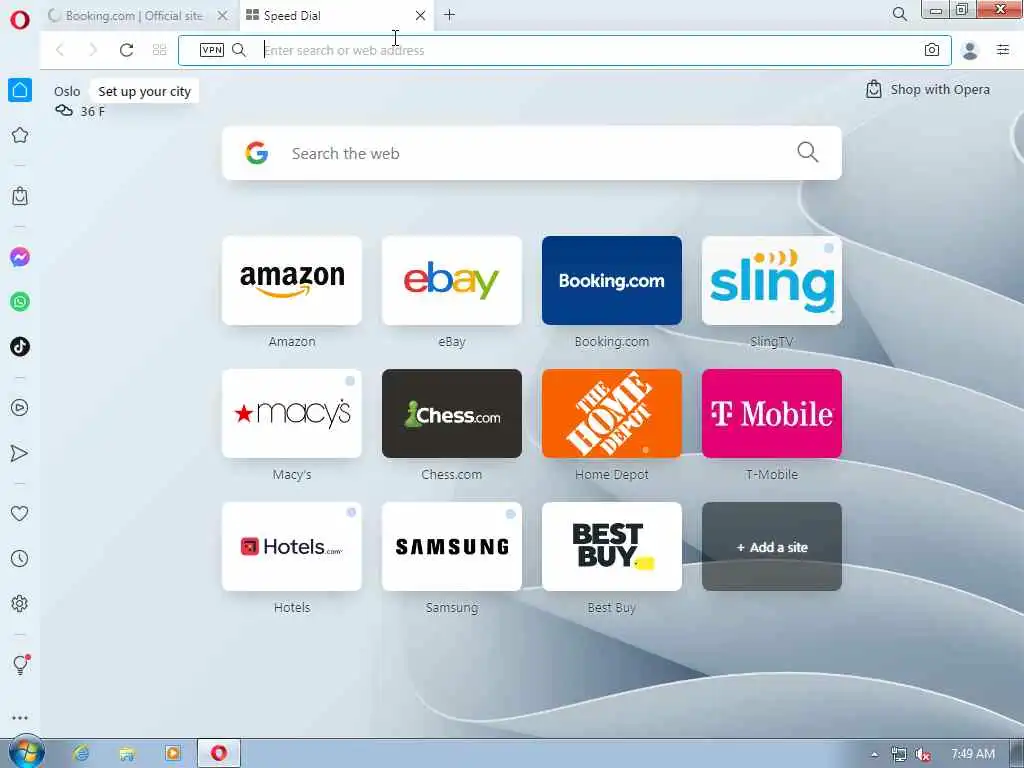Switch to the Booking.com tab
1024x768 pixels.
[x=134, y=16]
